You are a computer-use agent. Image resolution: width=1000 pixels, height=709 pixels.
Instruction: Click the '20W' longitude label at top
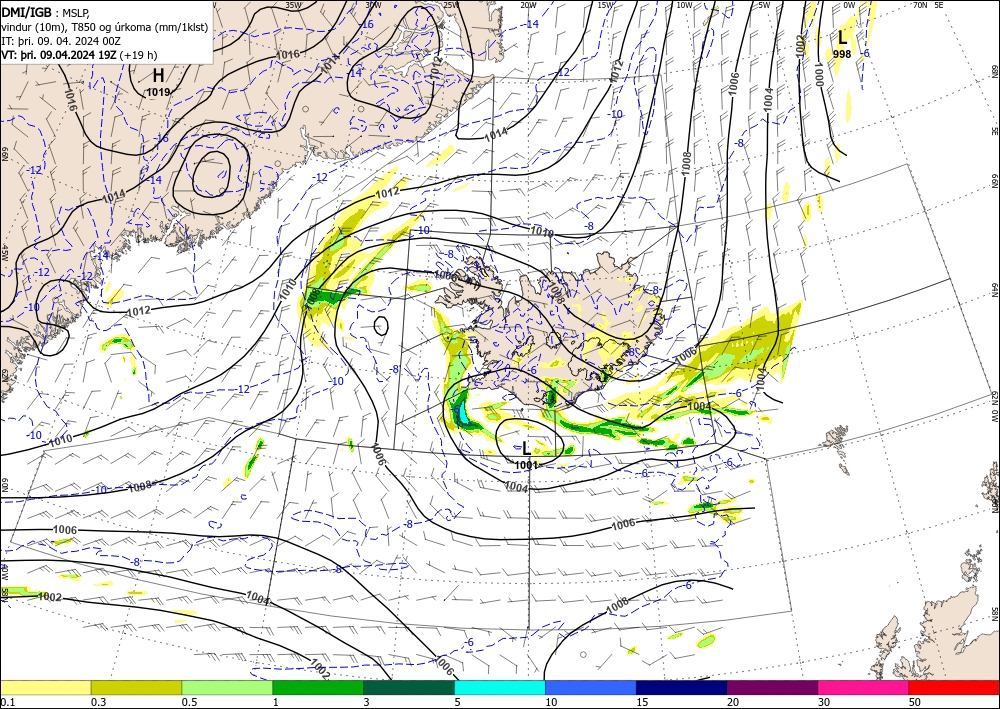(528, 5)
